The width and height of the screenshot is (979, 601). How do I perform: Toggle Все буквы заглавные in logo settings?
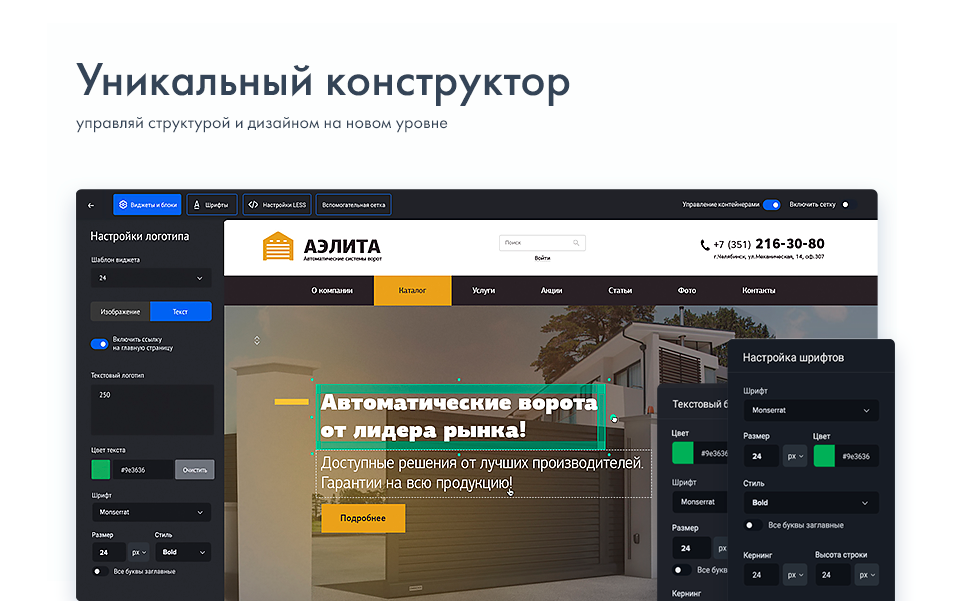(x=99, y=571)
